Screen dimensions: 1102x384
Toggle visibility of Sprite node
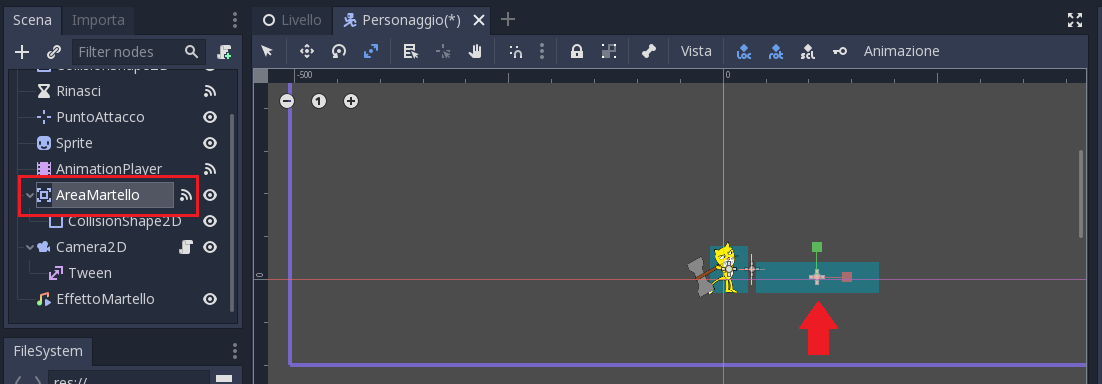point(209,143)
